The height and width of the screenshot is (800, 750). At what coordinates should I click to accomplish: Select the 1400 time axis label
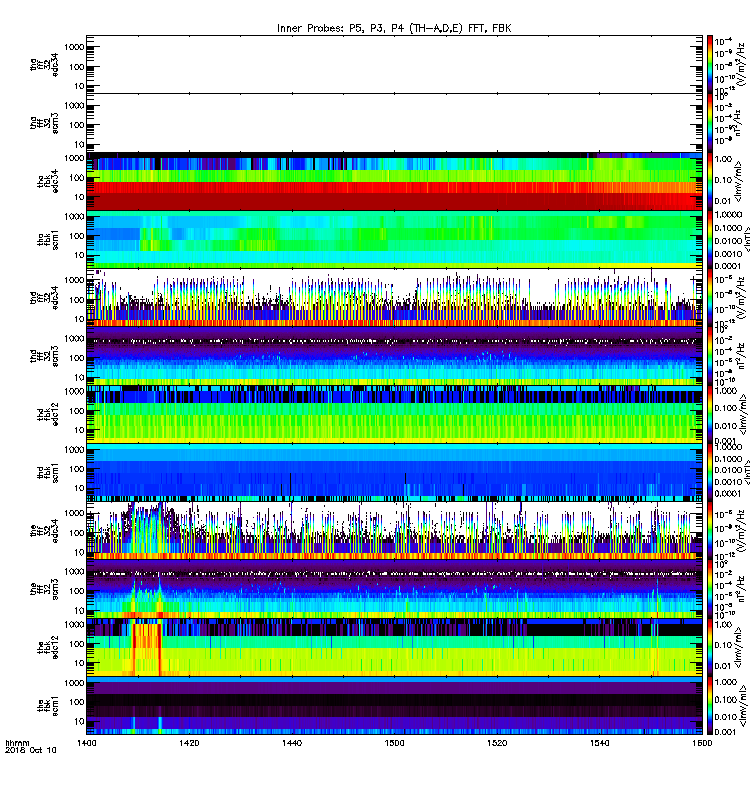pyautogui.click(x=86, y=743)
